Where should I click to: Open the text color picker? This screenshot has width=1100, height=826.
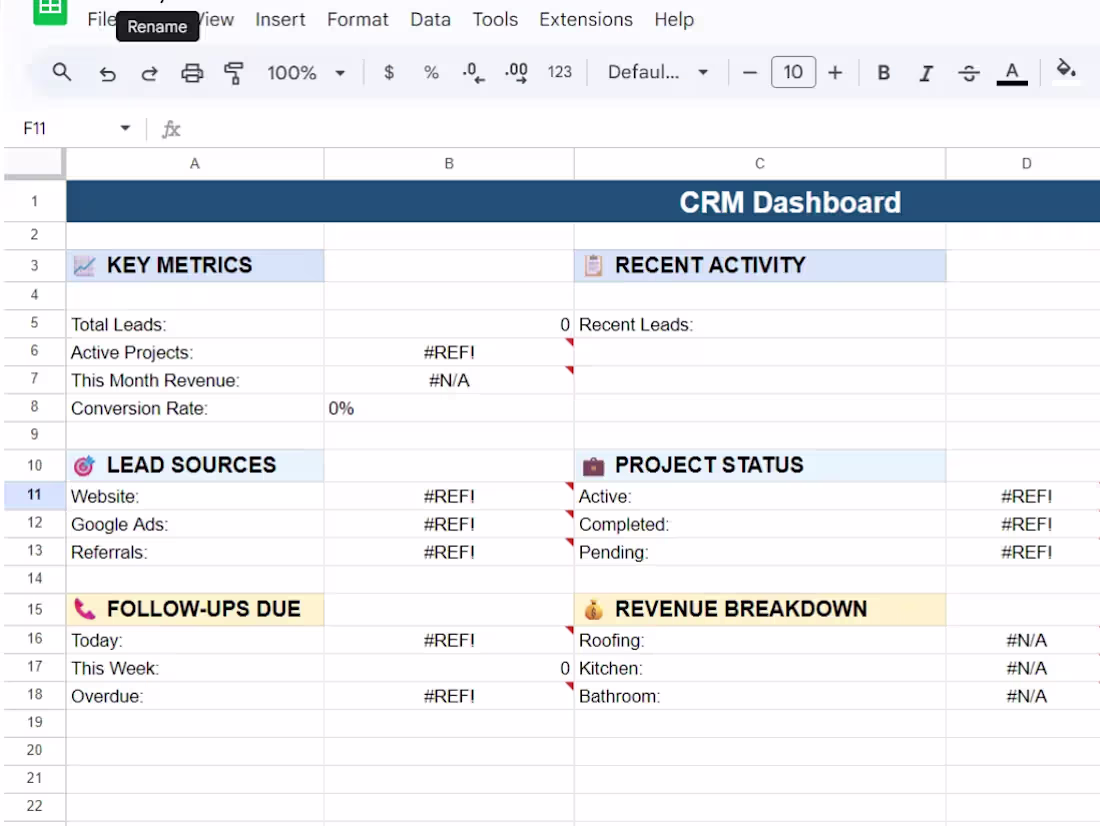point(1012,73)
